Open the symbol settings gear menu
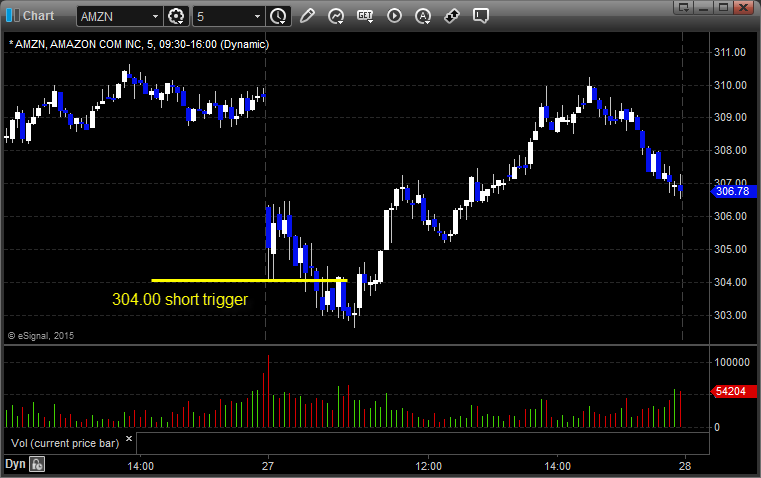Image resolution: width=761 pixels, height=478 pixels. [176, 16]
